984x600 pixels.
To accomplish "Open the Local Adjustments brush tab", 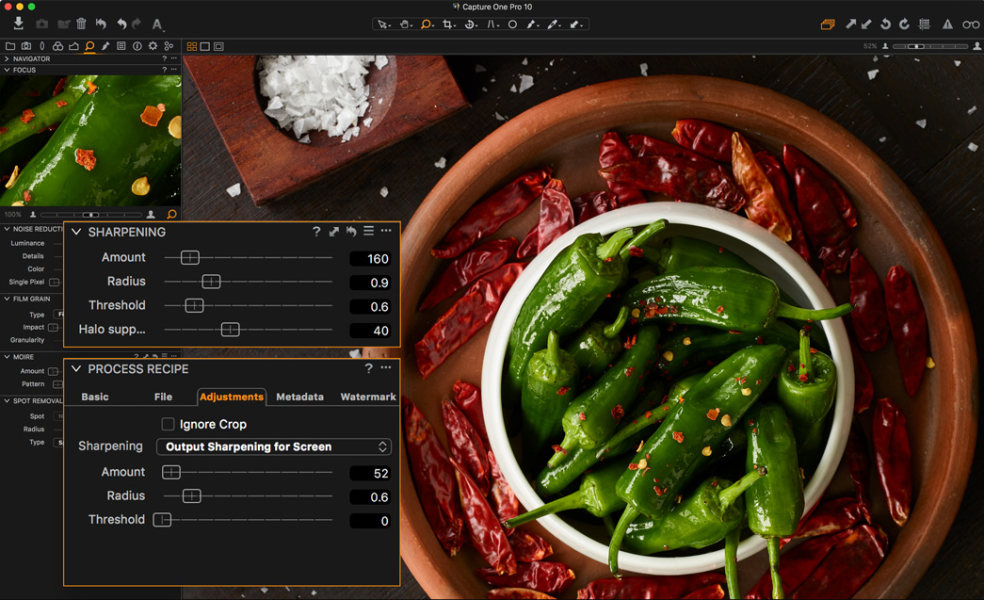I will coord(105,46).
